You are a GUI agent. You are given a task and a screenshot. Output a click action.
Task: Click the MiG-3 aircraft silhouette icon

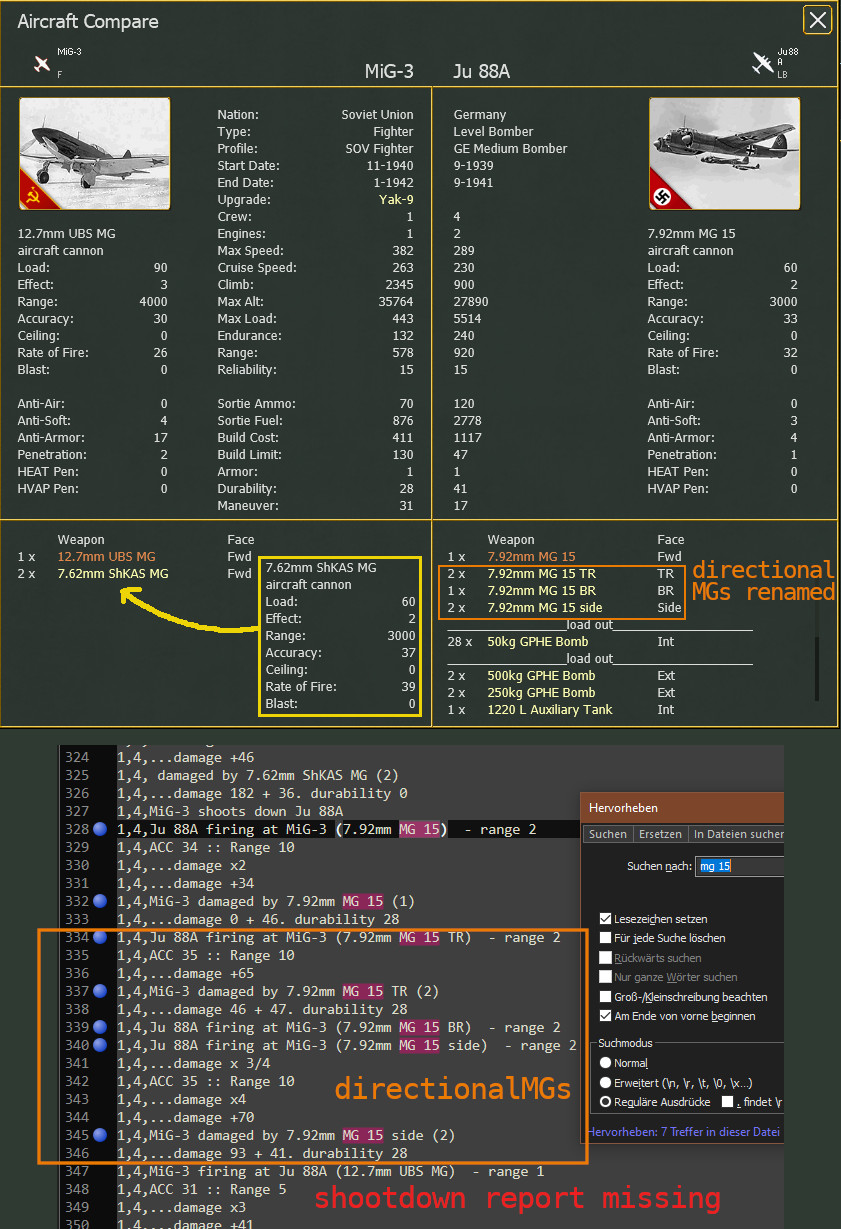click(x=42, y=64)
